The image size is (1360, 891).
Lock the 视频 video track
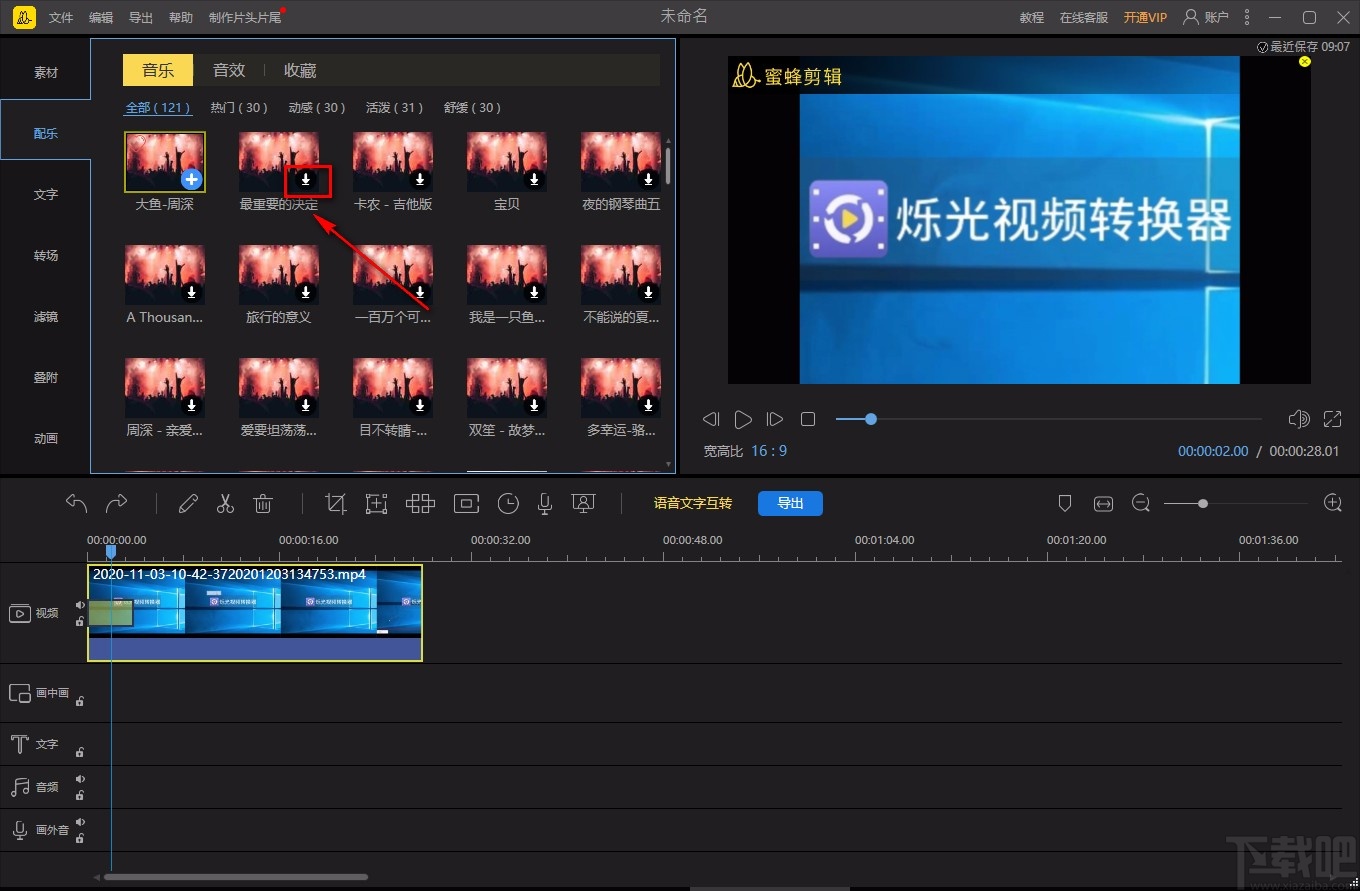click(80, 621)
